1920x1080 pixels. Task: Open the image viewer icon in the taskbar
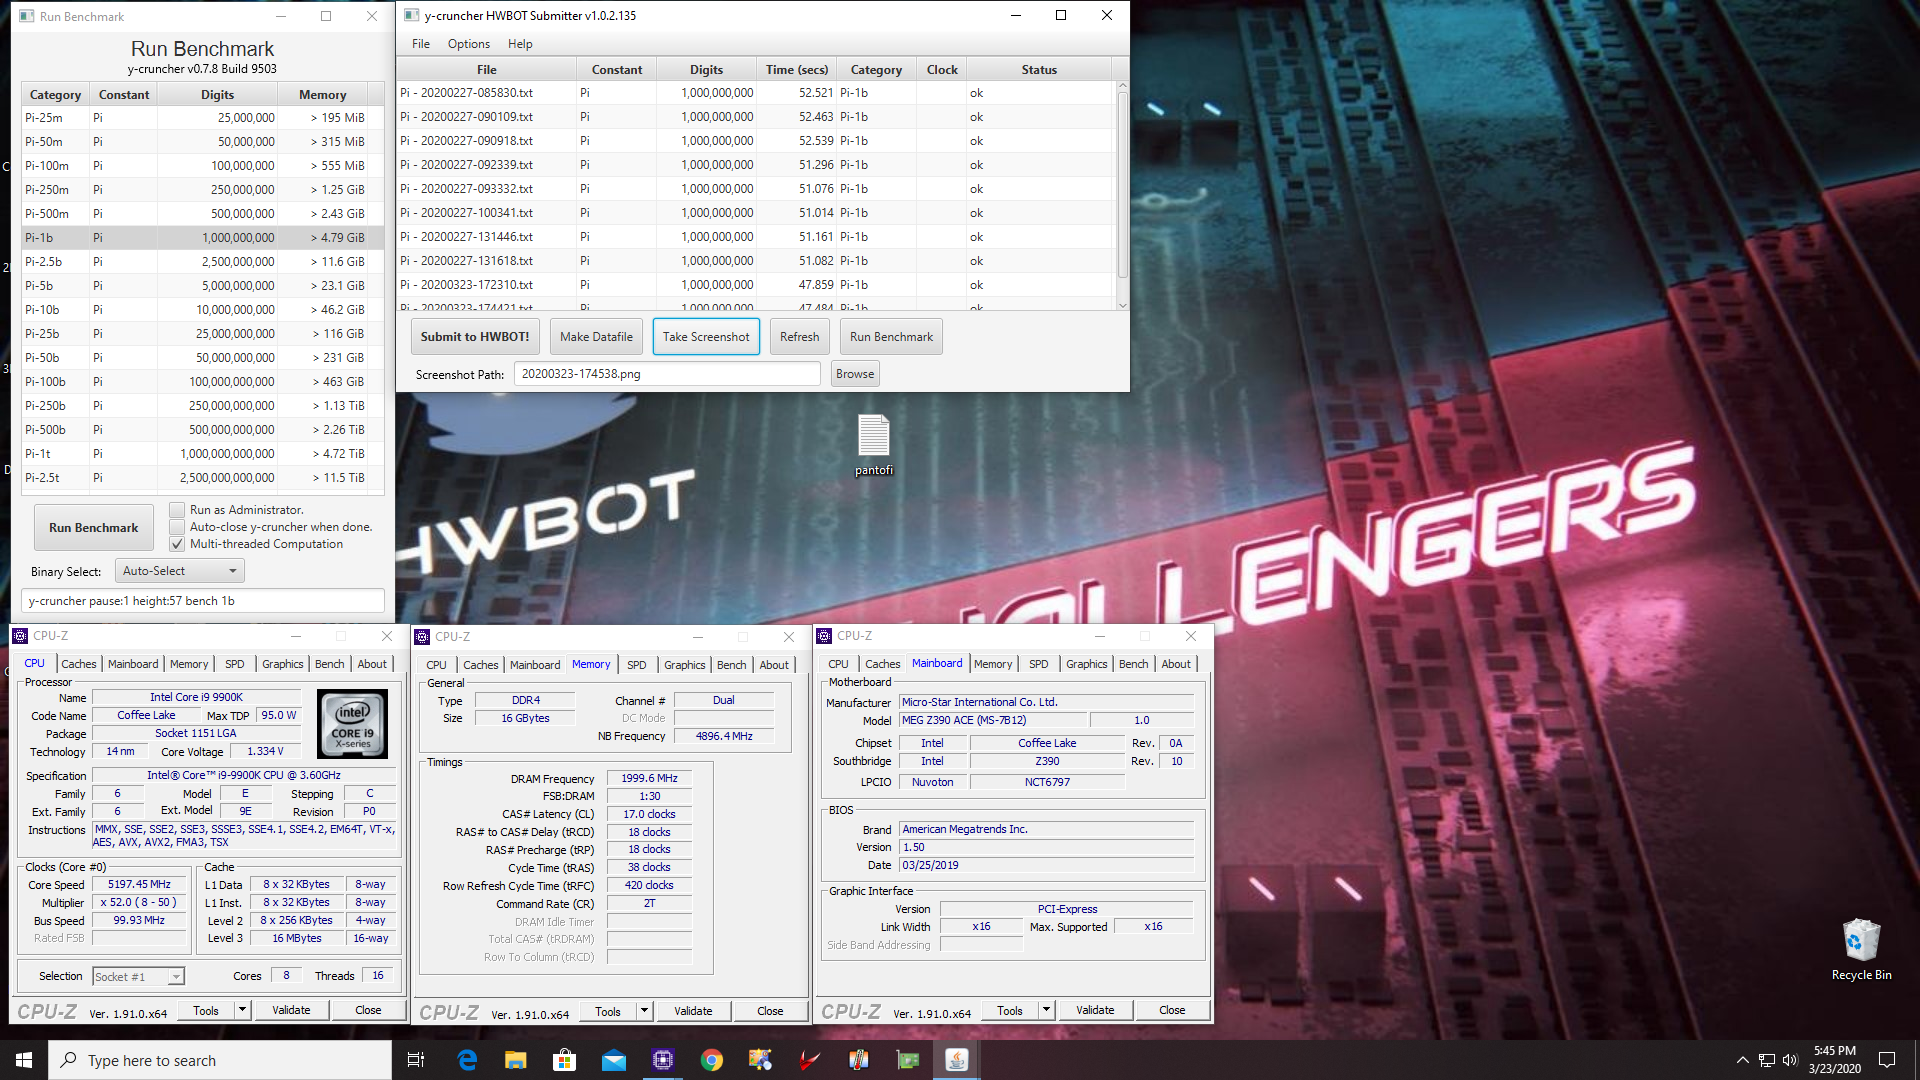(x=761, y=1060)
